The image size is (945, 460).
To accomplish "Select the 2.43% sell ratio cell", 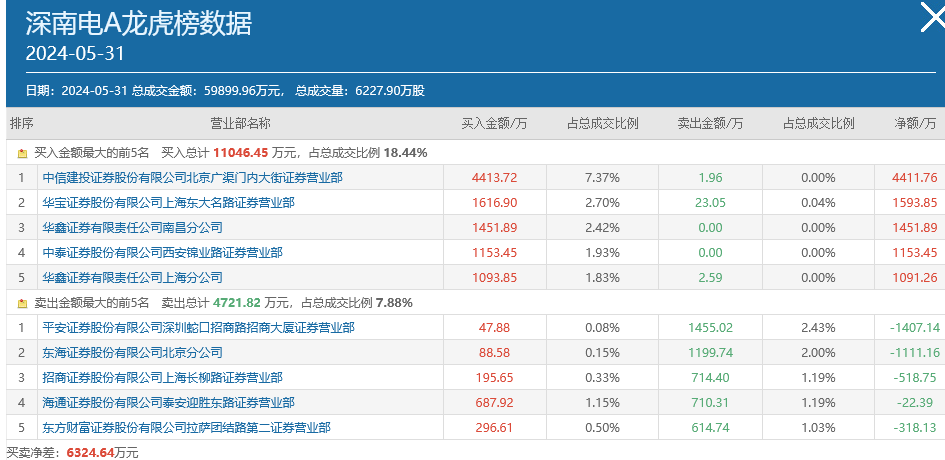I will [818, 327].
